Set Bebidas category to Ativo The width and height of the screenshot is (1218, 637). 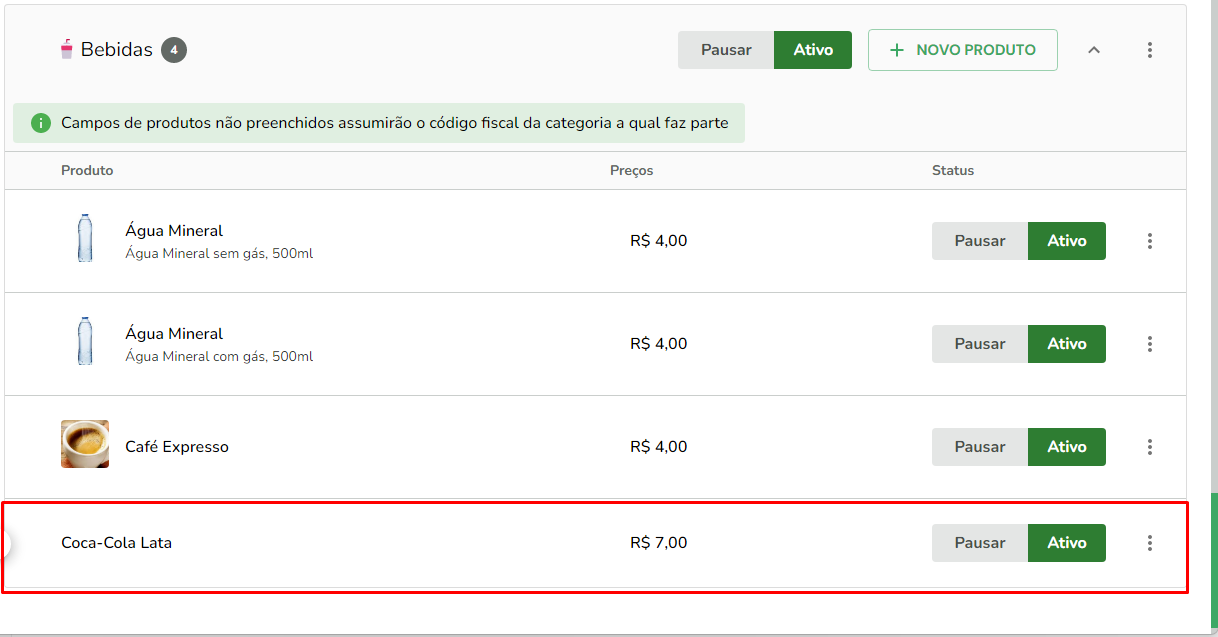point(813,50)
